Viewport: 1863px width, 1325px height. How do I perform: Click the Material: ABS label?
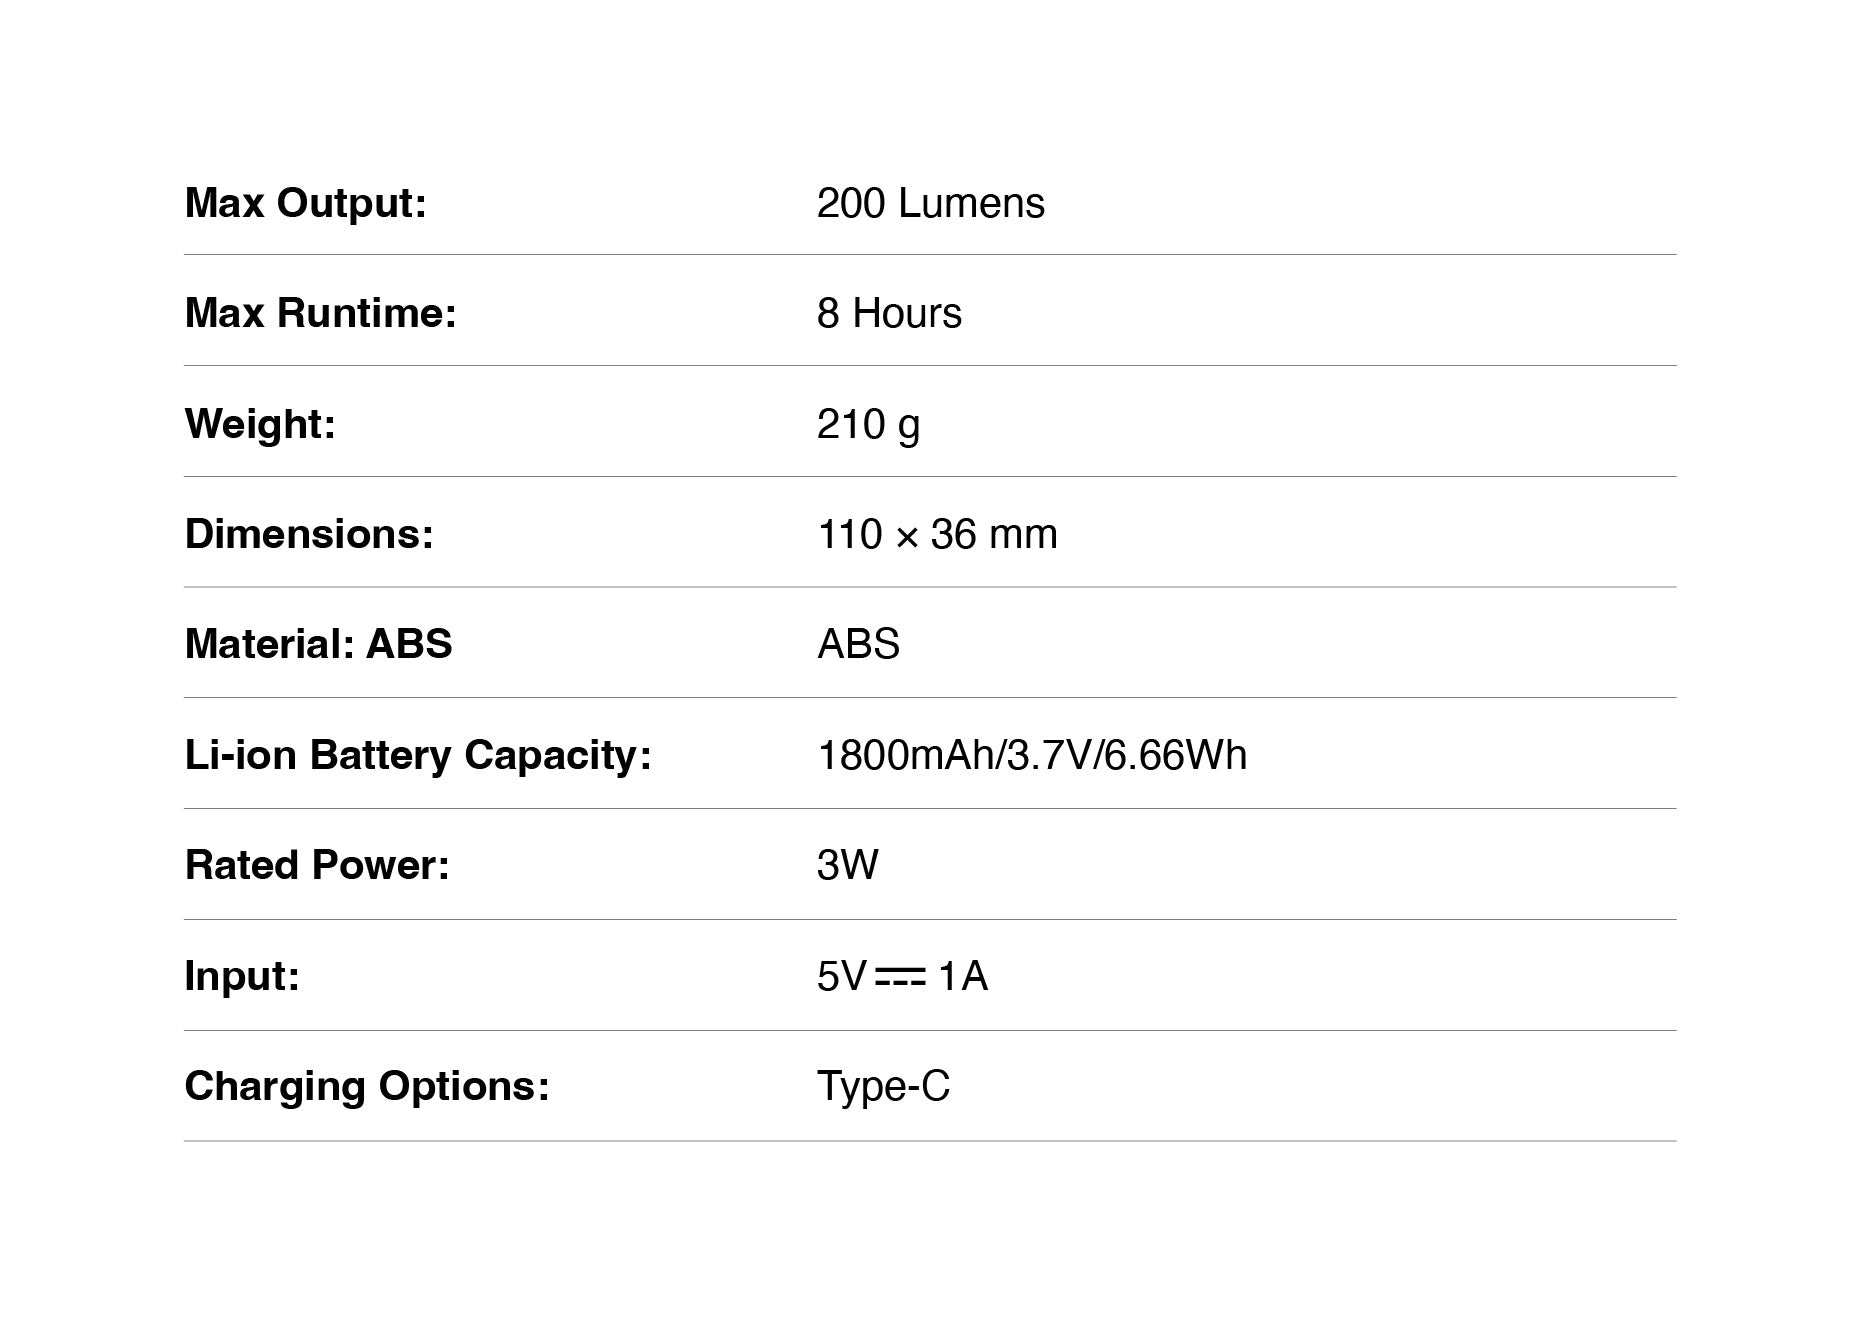click(318, 644)
